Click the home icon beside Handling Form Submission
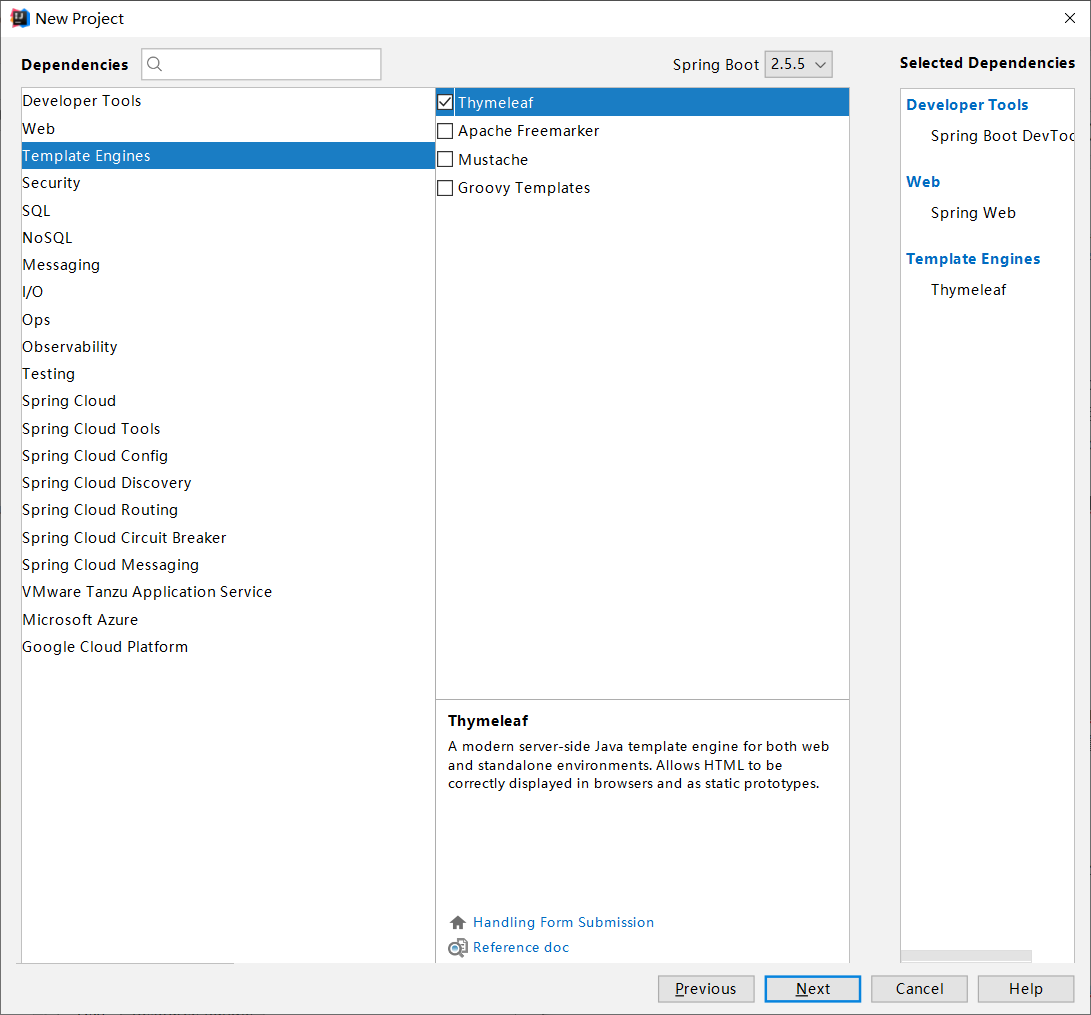 457,922
